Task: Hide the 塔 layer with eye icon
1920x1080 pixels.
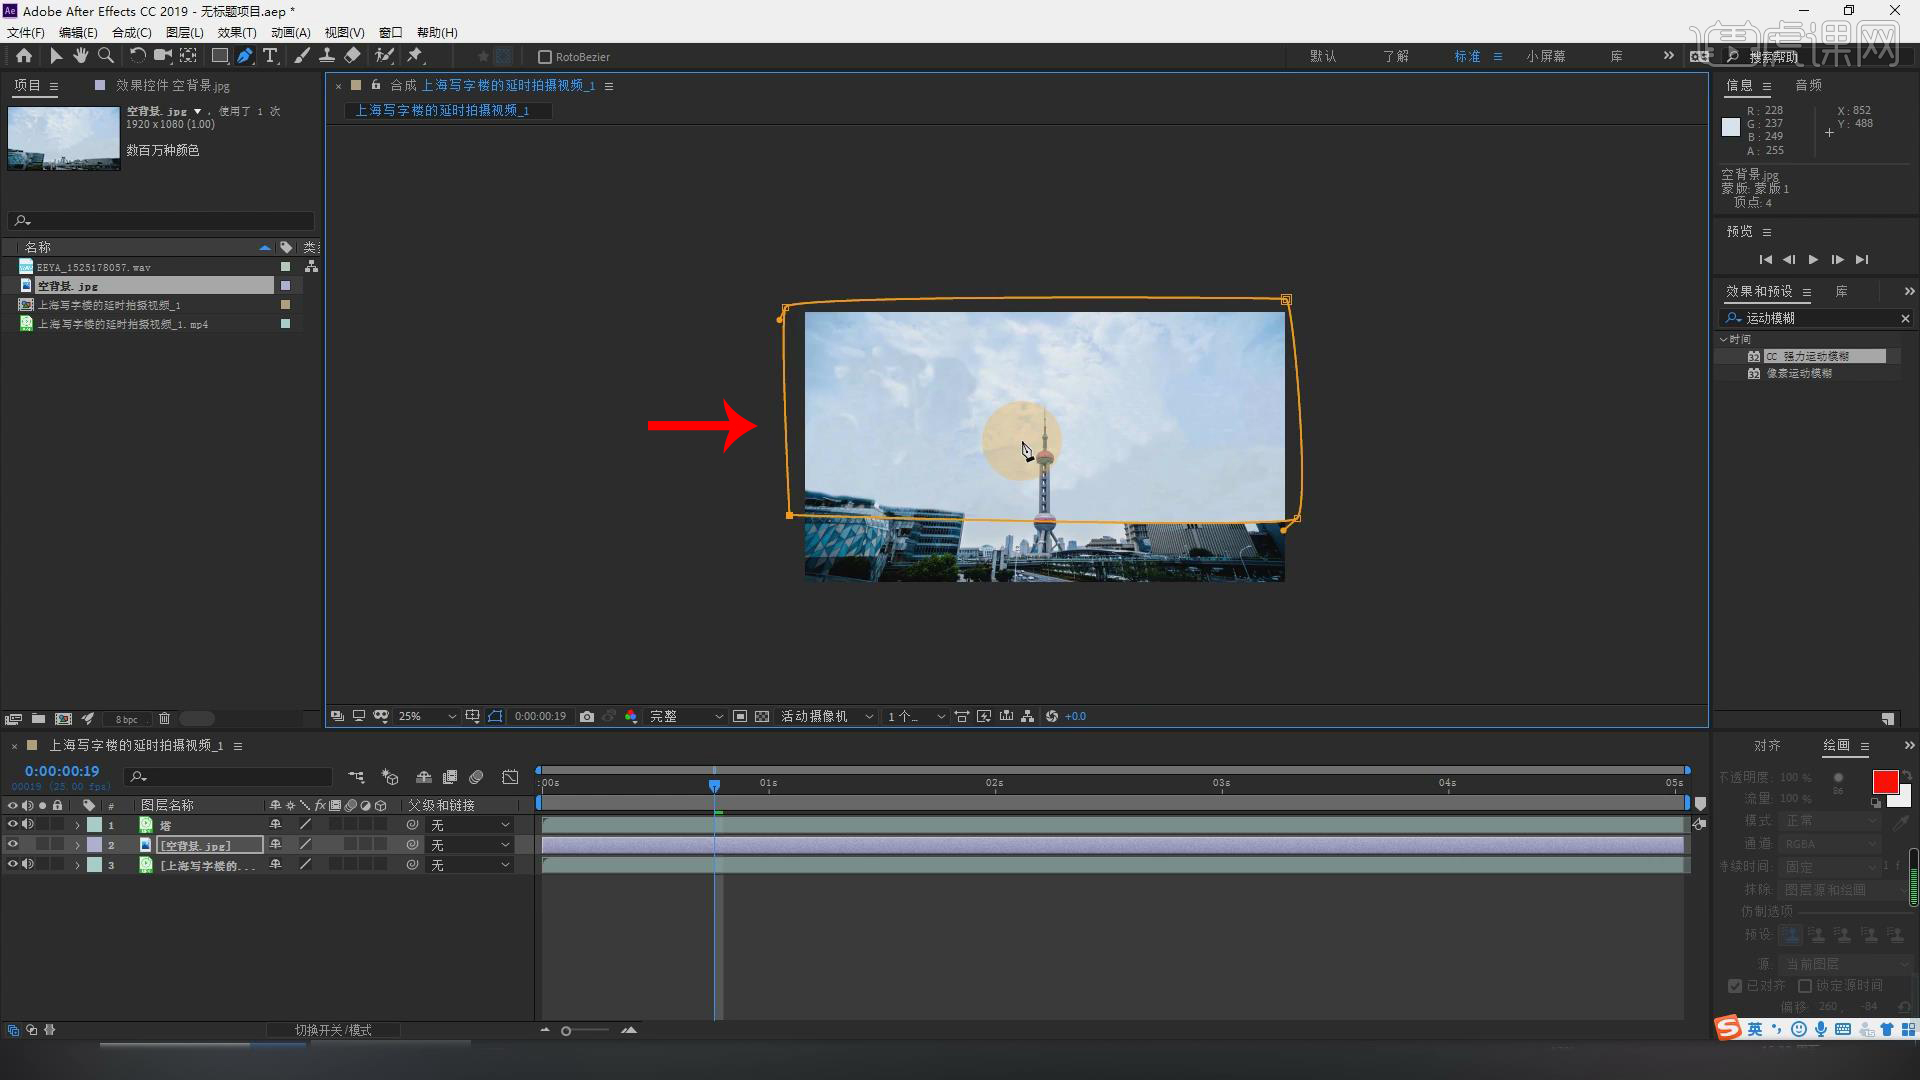Action: (13, 824)
